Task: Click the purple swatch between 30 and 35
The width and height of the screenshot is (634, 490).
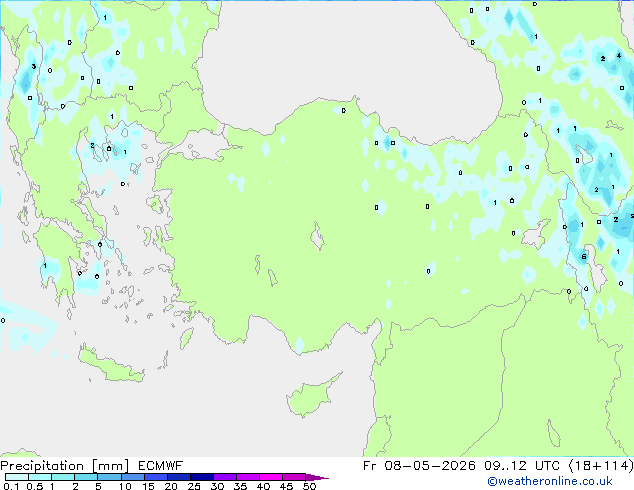Action: tap(224, 477)
